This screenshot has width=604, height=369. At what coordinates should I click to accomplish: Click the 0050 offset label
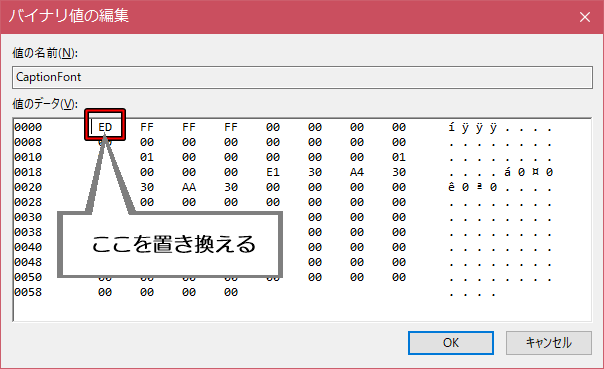click(28, 277)
